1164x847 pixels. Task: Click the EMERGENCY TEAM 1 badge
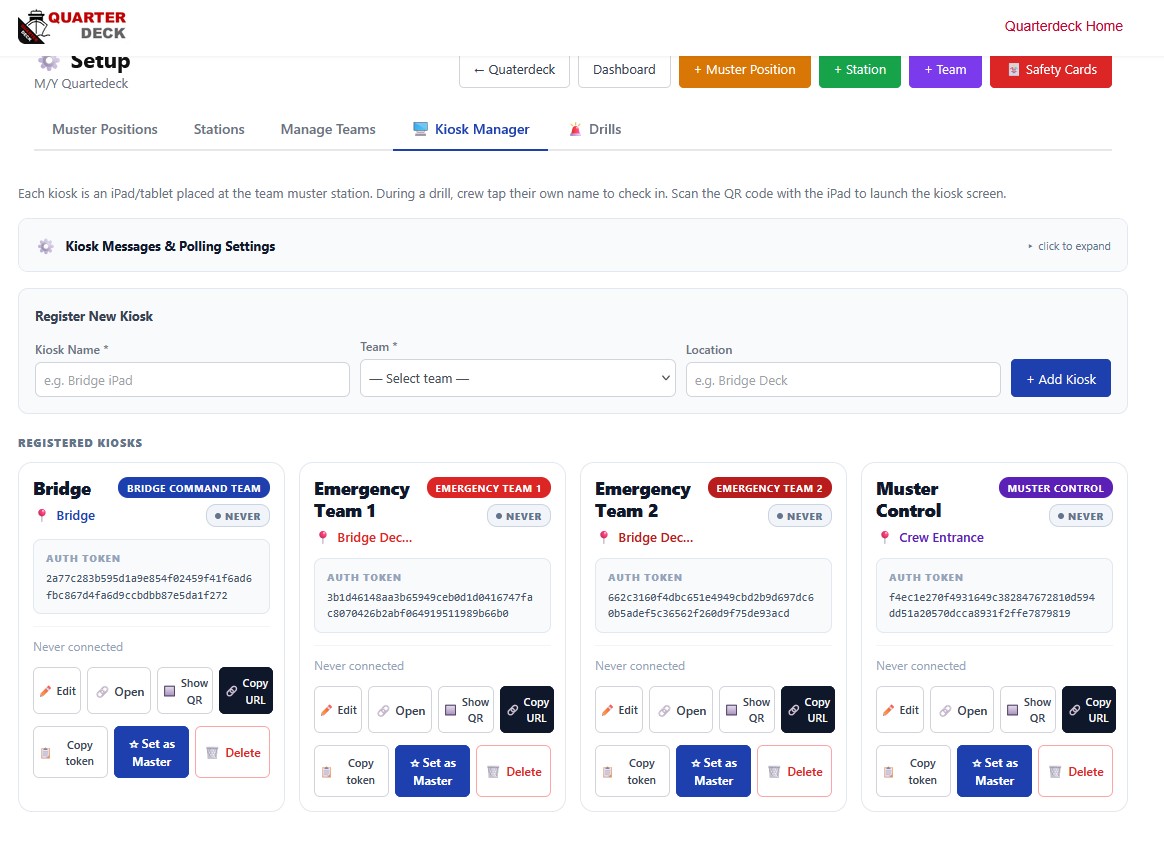point(488,488)
